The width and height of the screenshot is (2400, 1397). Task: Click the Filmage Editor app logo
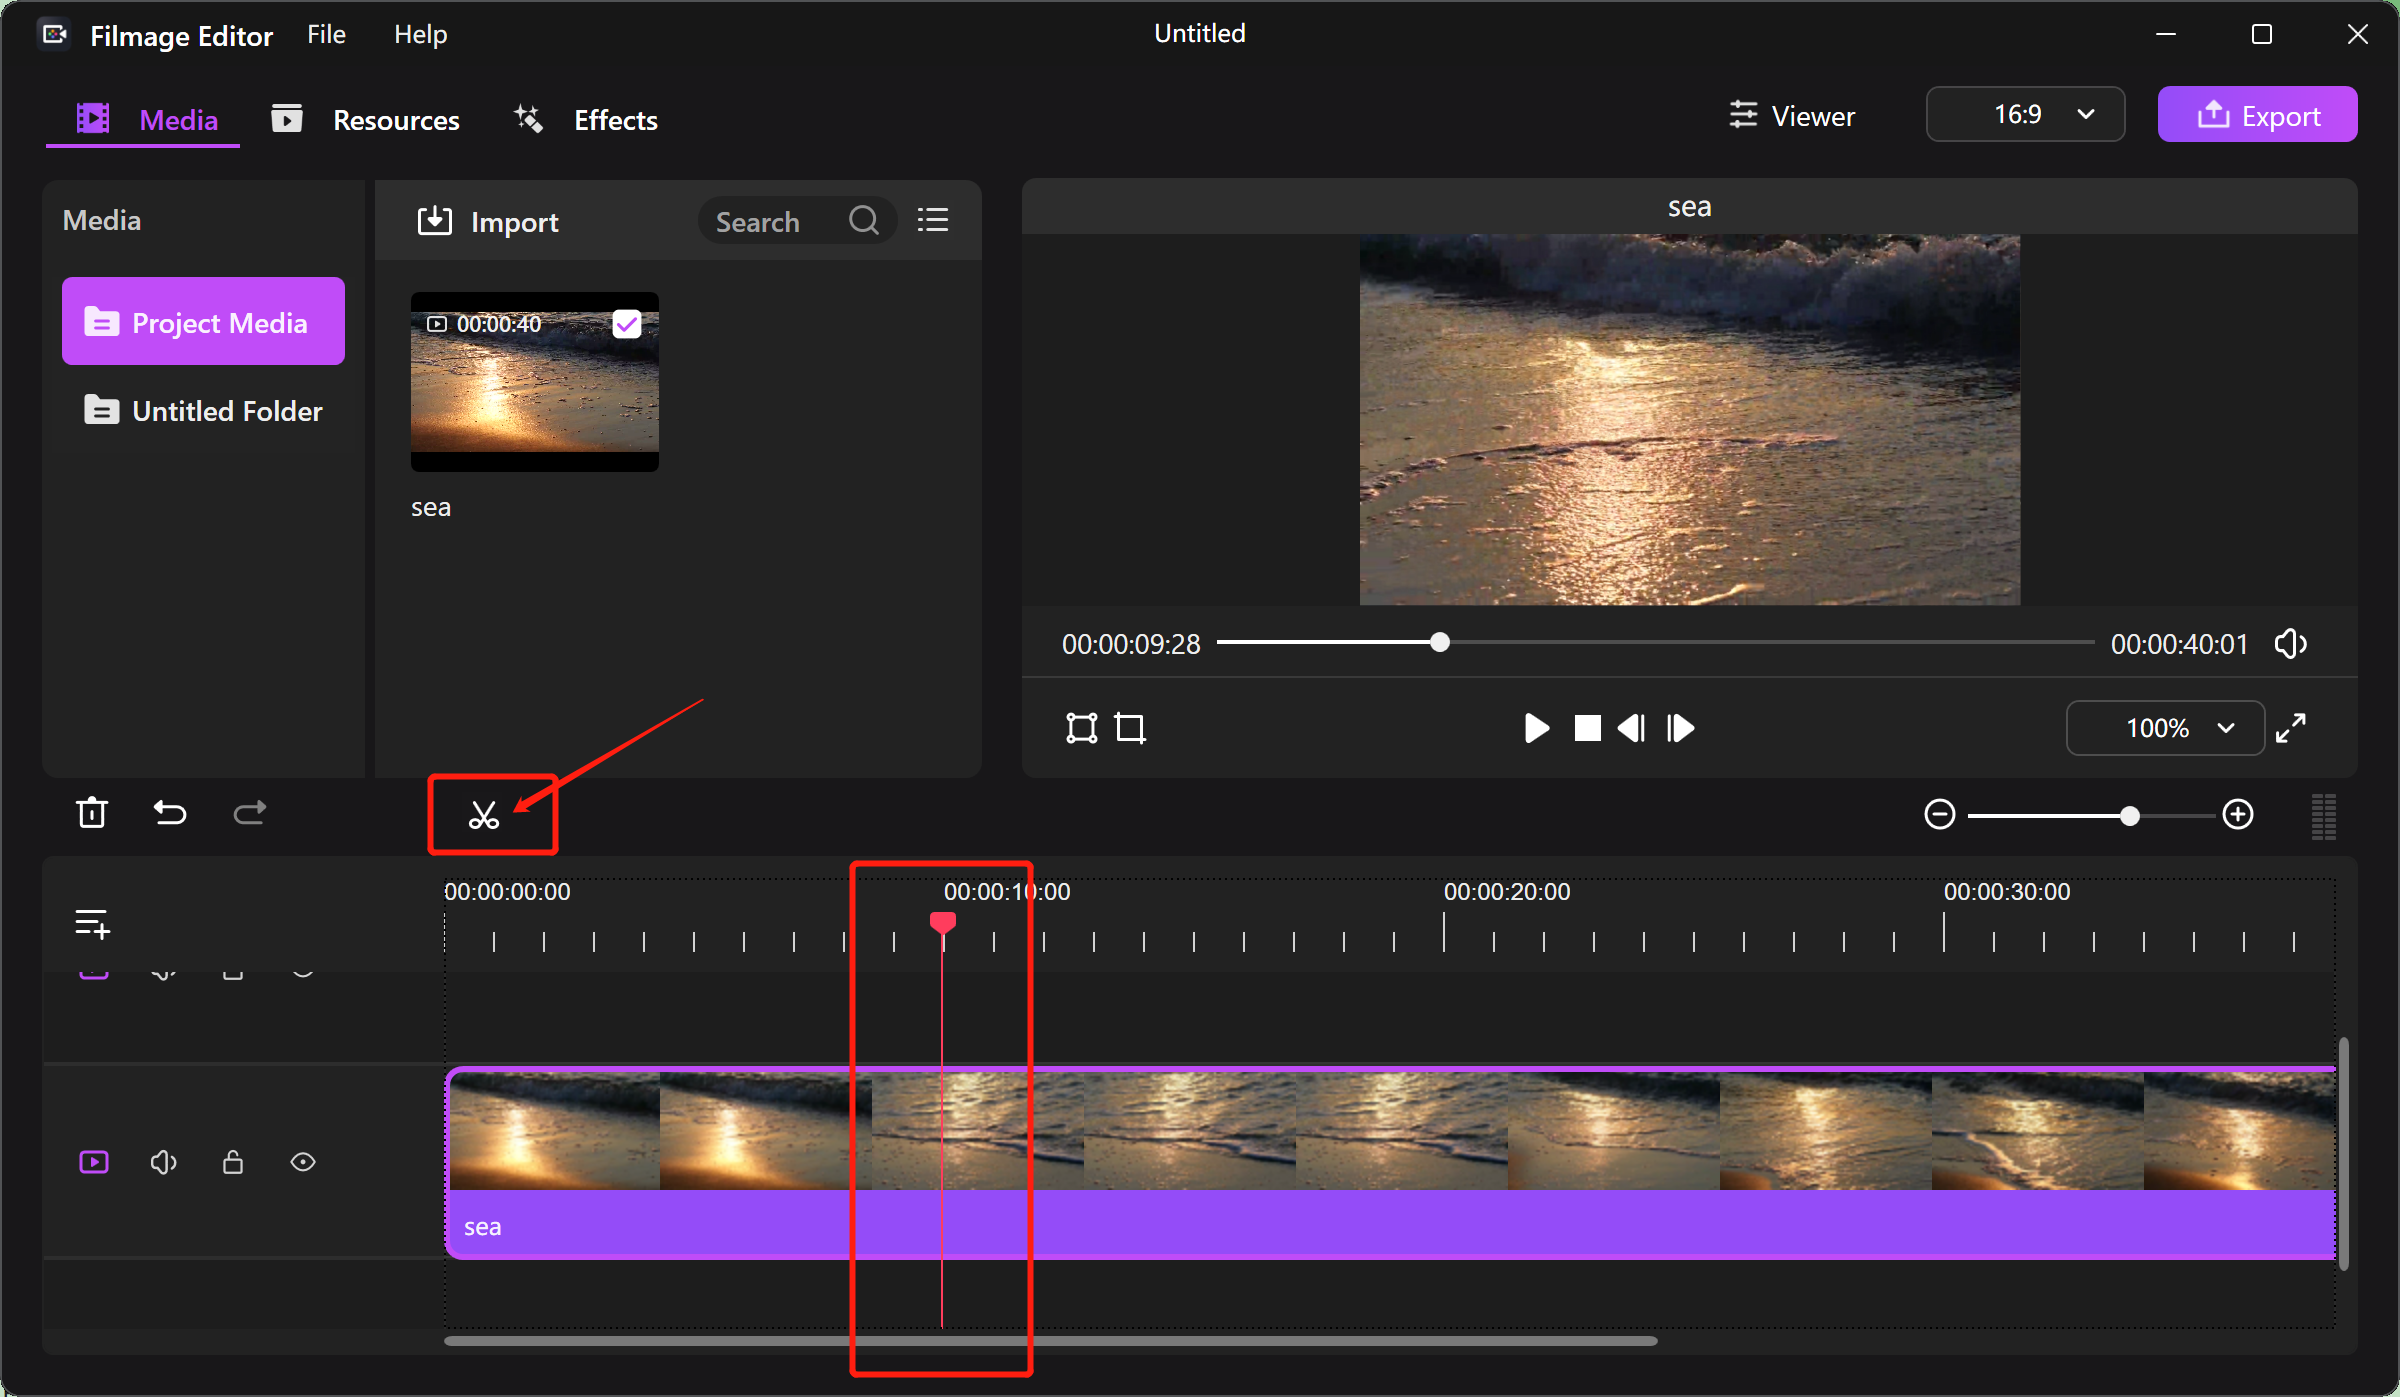point(54,35)
